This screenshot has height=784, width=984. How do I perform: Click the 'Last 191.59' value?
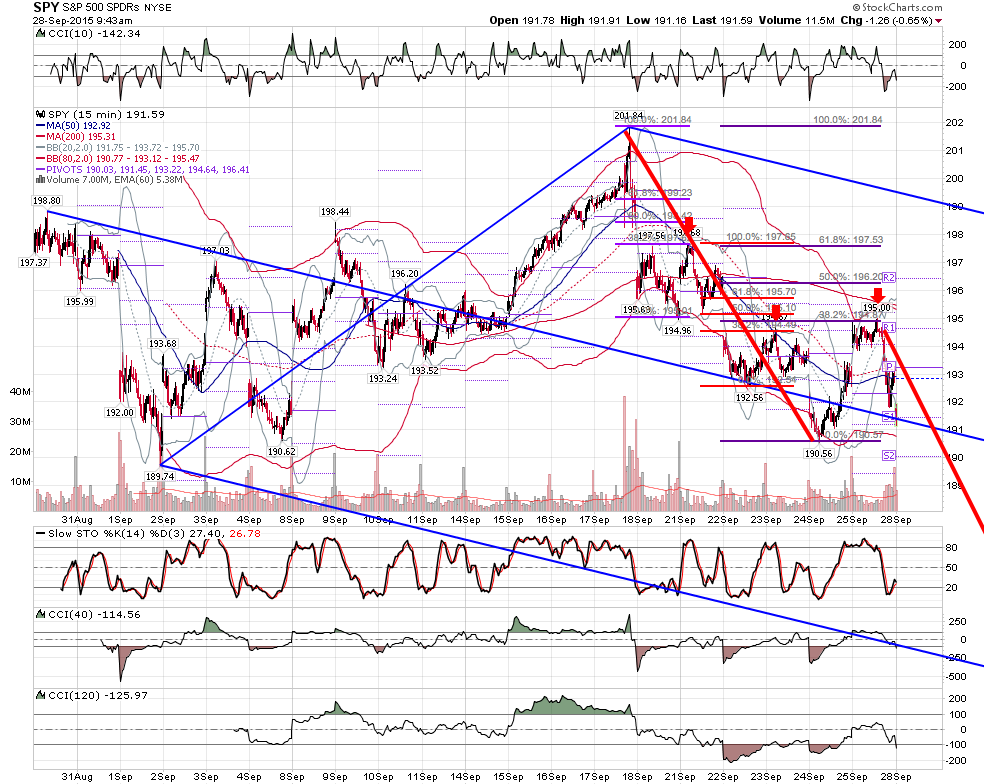[x=722, y=20]
